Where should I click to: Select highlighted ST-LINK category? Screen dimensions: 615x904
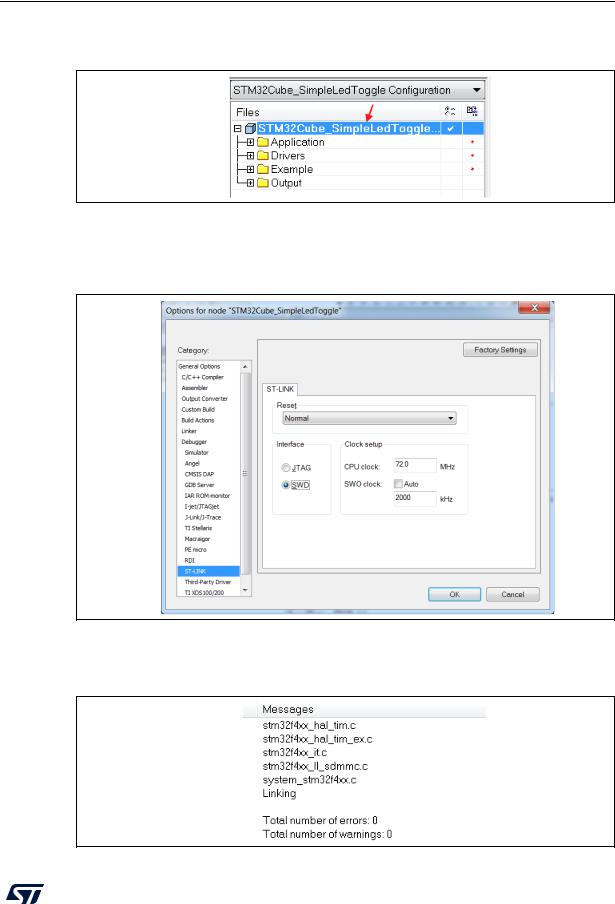click(209, 571)
